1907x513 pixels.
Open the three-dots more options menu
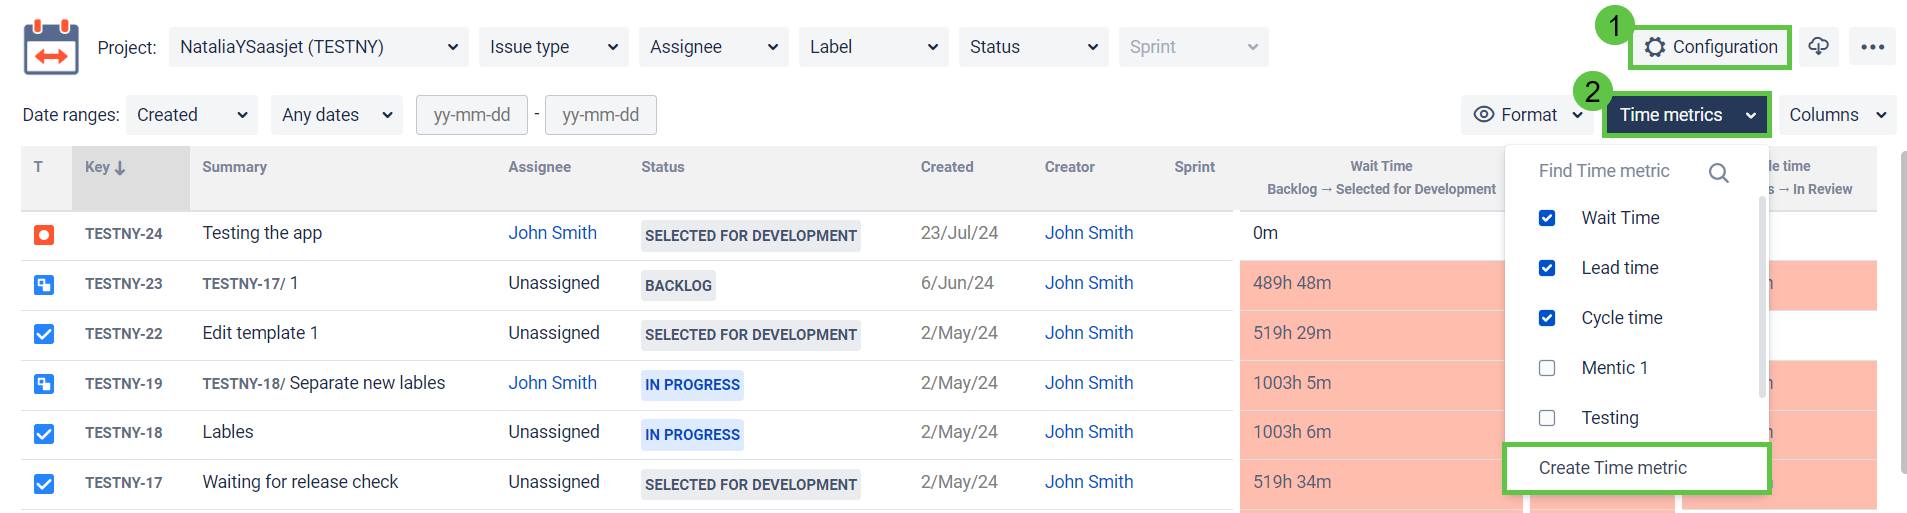[x=1872, y=47]
